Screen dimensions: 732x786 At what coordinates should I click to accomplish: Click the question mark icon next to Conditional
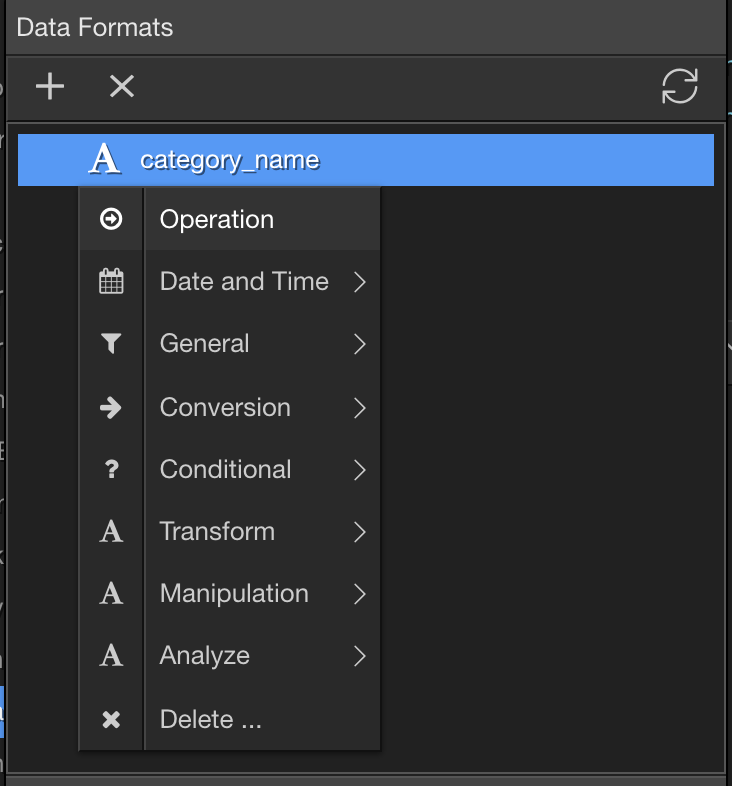coord(111,470)
